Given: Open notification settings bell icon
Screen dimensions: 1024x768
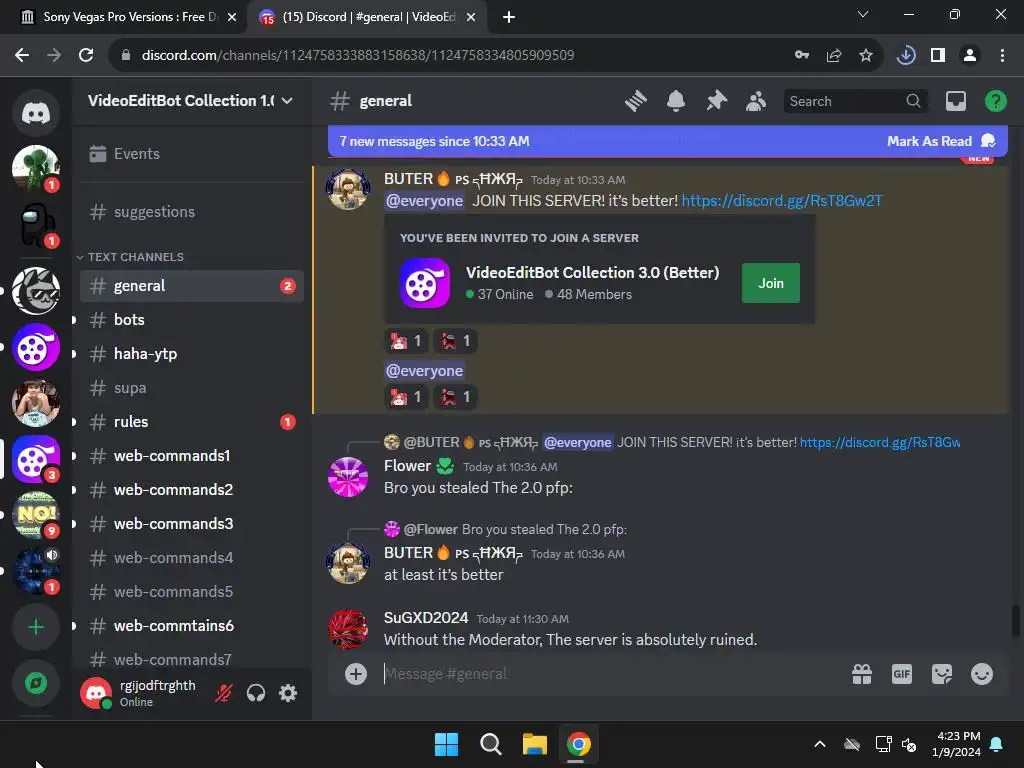Looking at the screenshot, I should coord(676,101).
